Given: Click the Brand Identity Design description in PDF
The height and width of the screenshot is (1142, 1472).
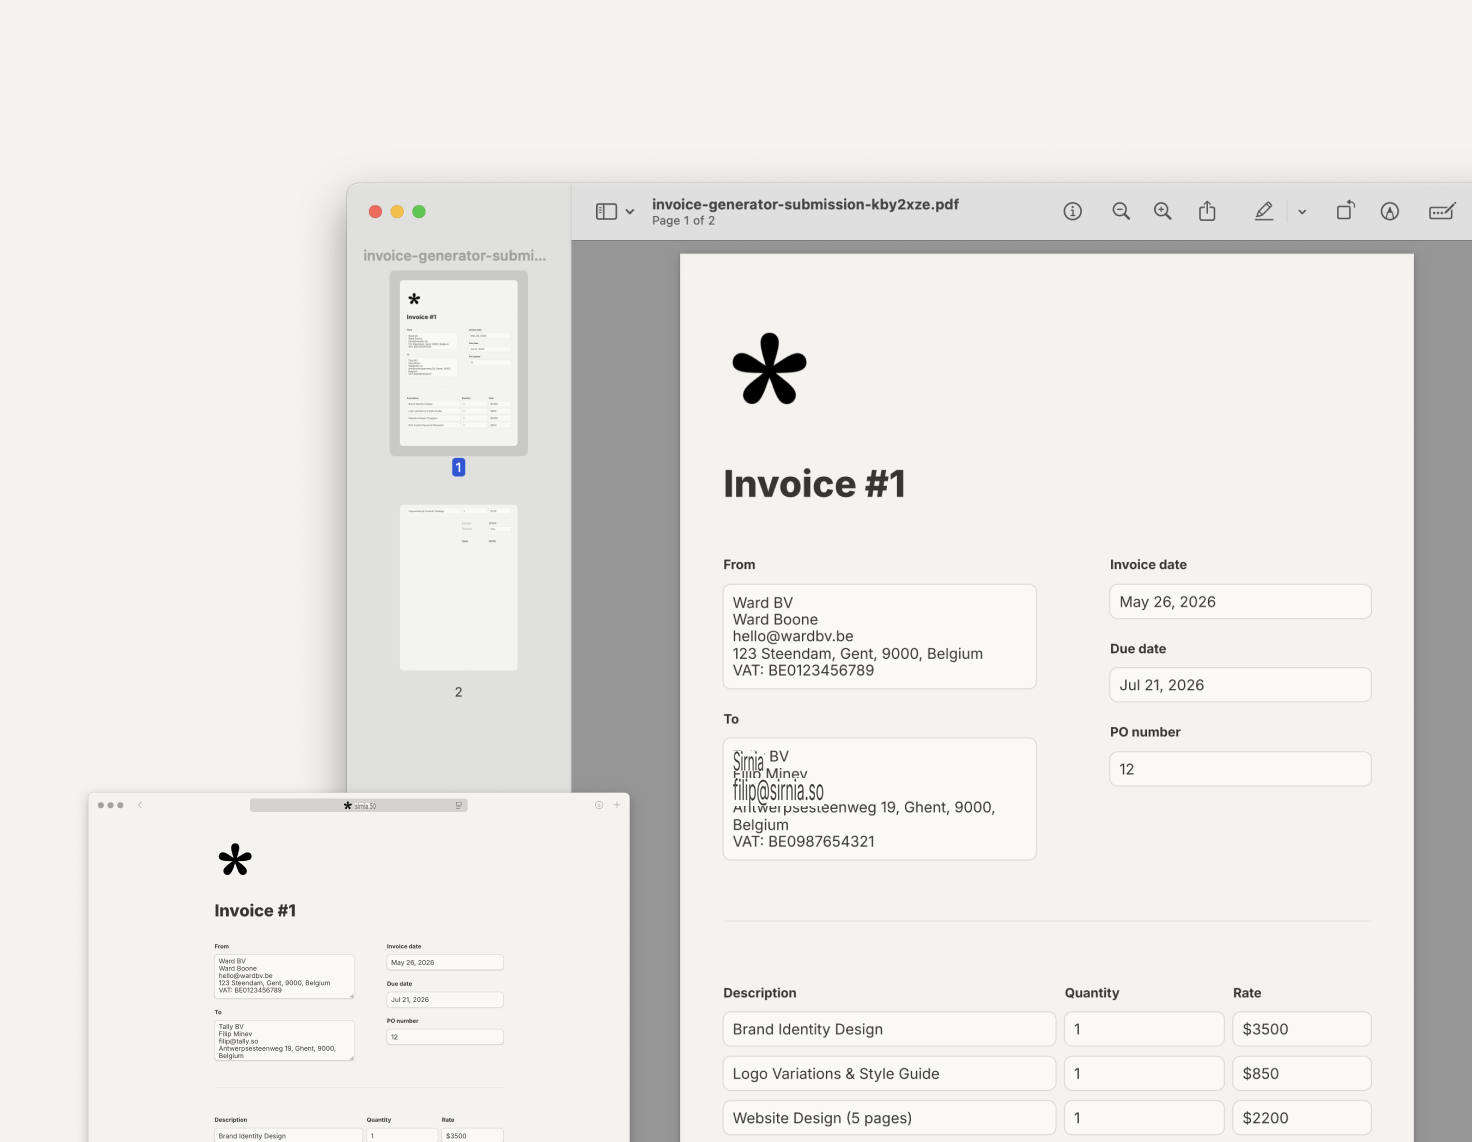Looking at the screenshot, I should 889,1029.
